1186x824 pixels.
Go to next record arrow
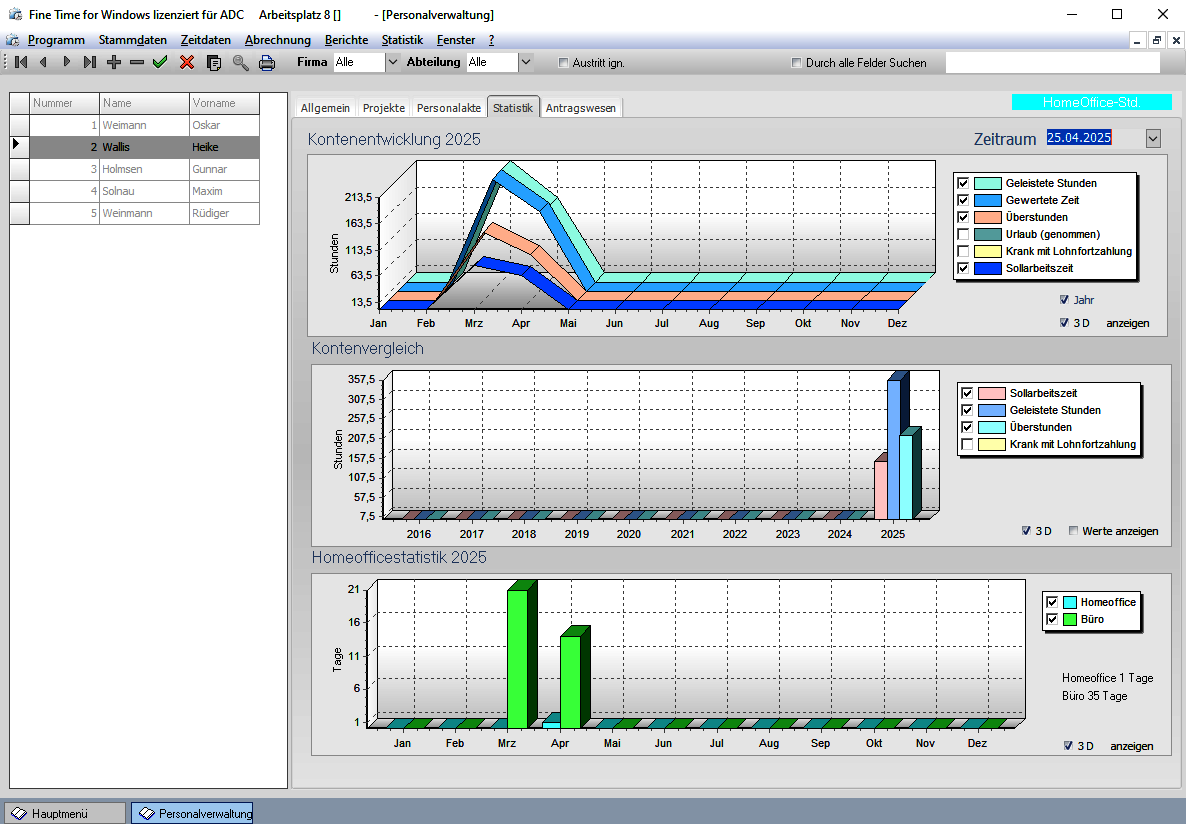click(x=67, y=62)
